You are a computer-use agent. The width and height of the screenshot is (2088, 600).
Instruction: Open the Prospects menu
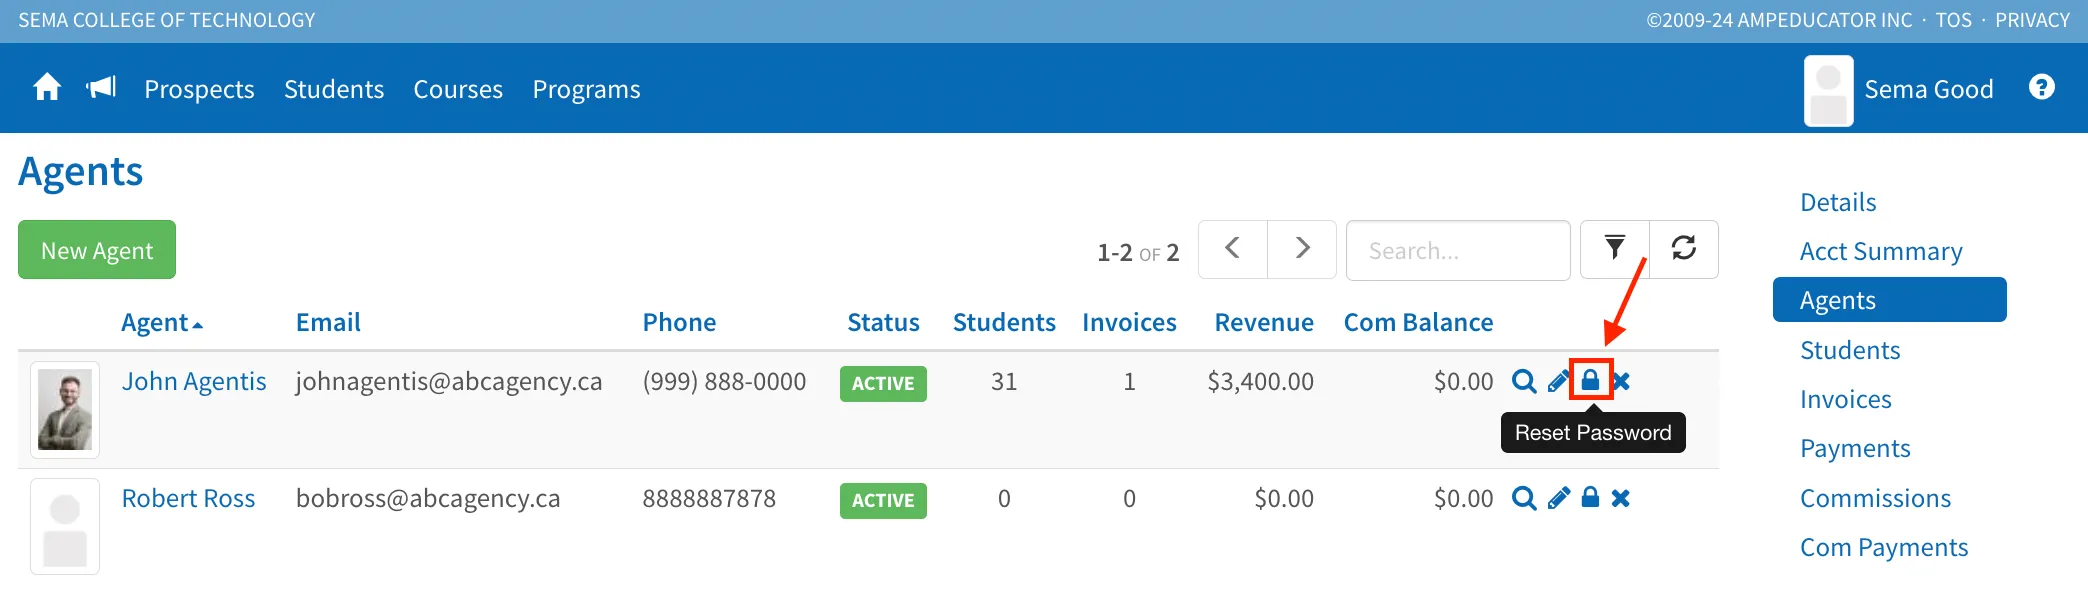tap(199, 89)
